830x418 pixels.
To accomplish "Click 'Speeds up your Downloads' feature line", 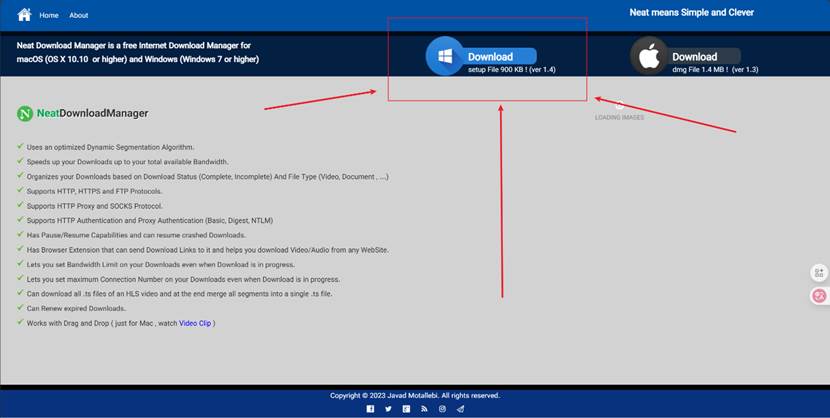I will coord(128,162).
